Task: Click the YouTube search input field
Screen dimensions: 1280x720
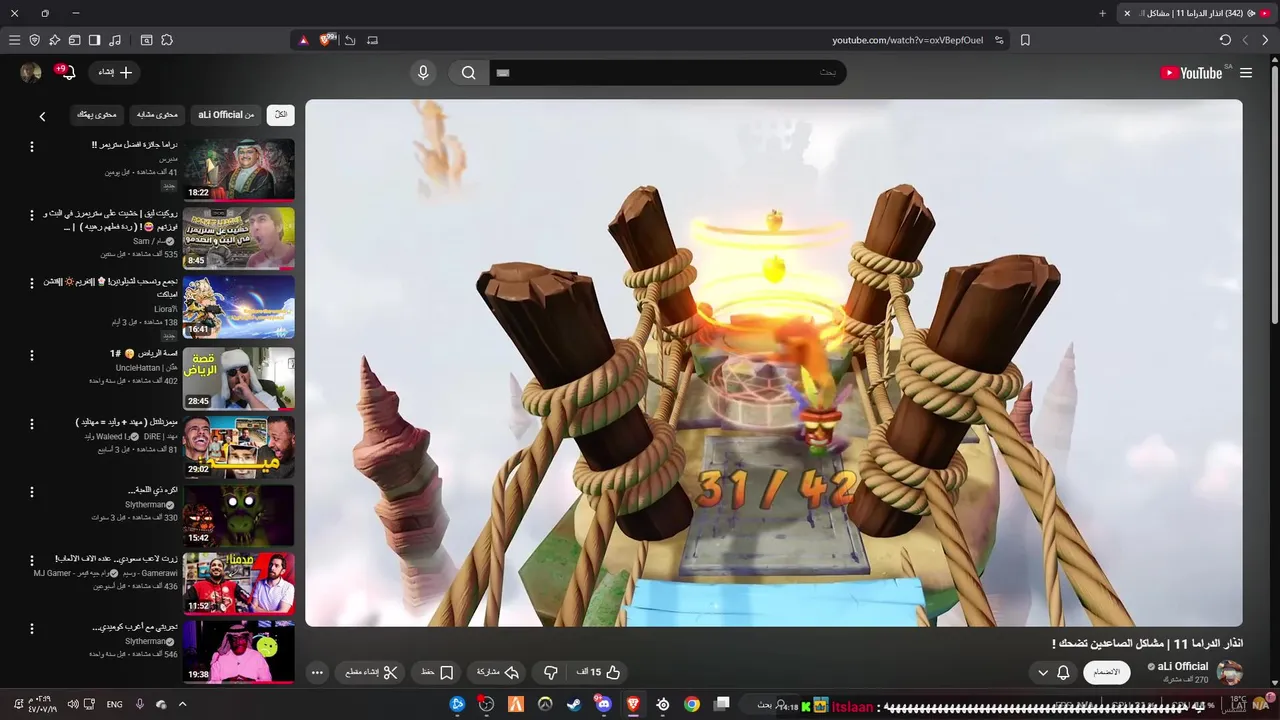Action: click(668, 73)
